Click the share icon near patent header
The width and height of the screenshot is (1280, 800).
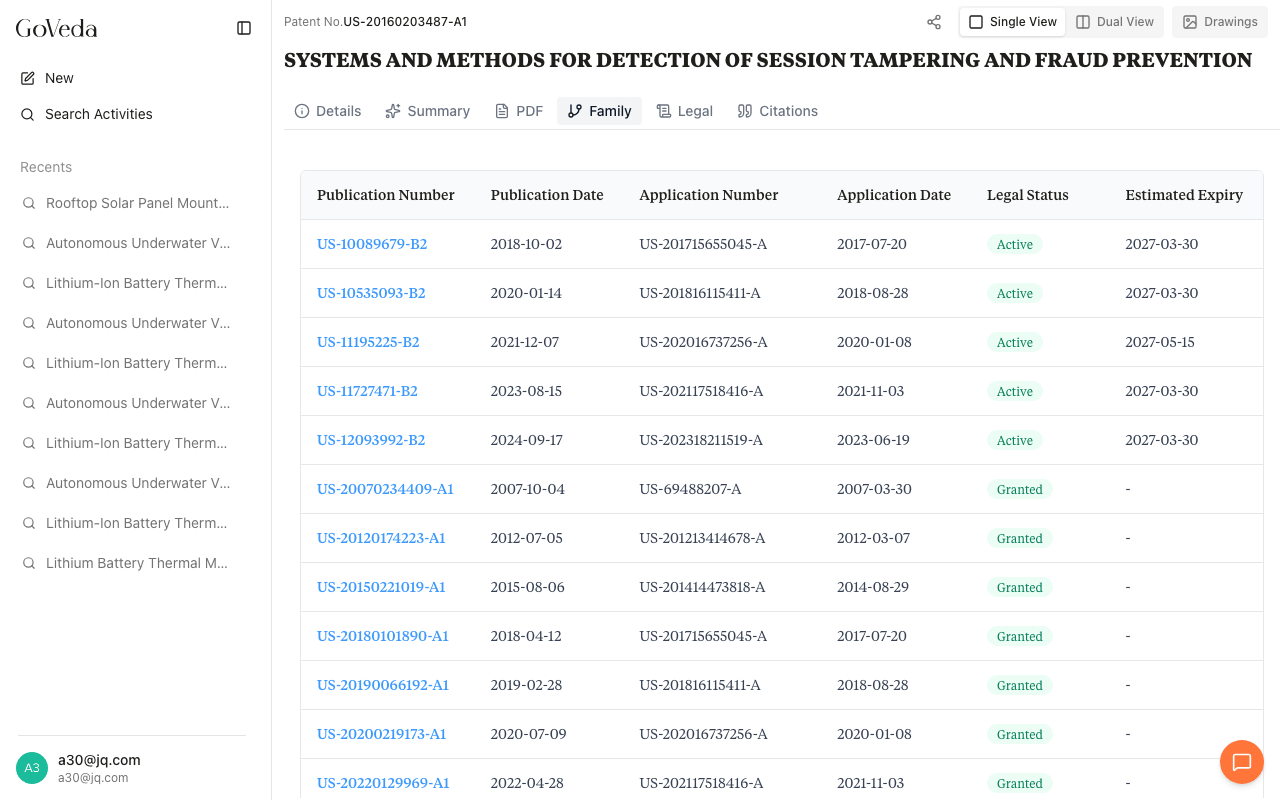tap(934, 22)
